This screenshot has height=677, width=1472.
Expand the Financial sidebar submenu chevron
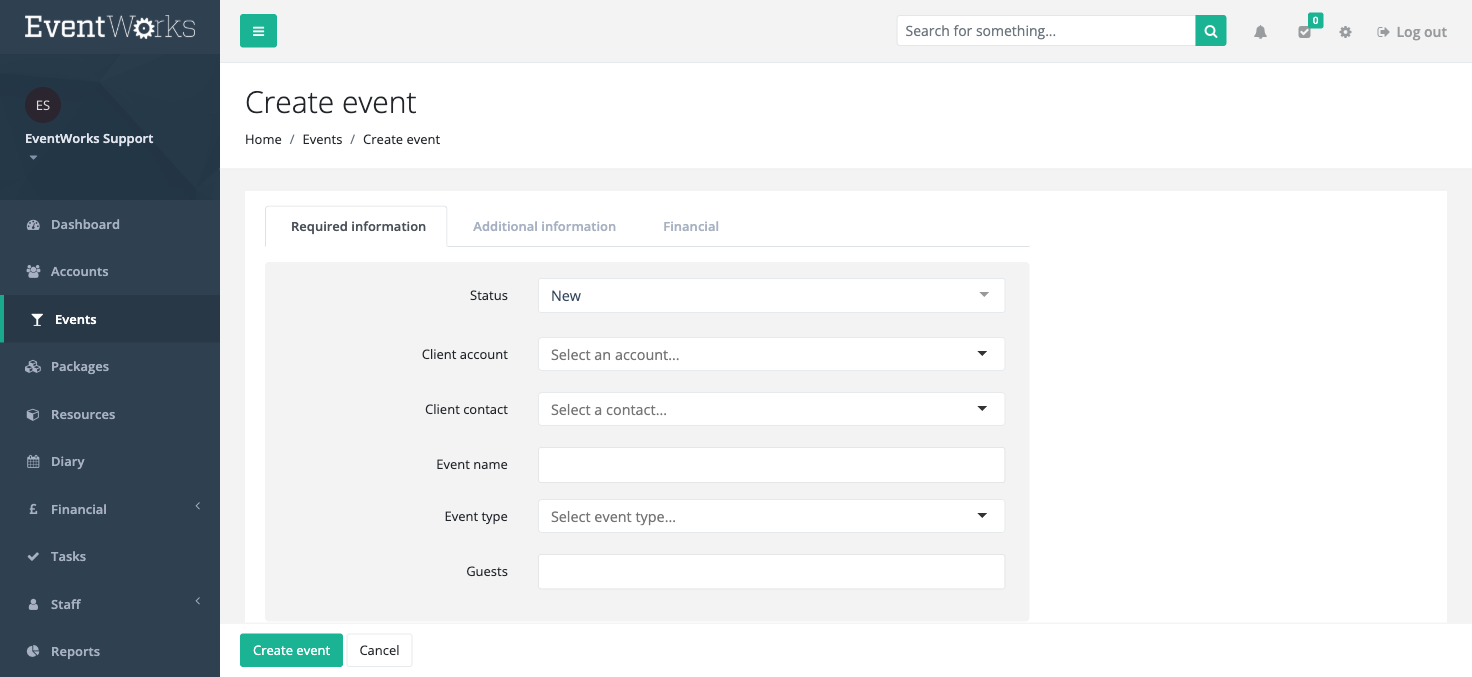(x=198, y=506)
